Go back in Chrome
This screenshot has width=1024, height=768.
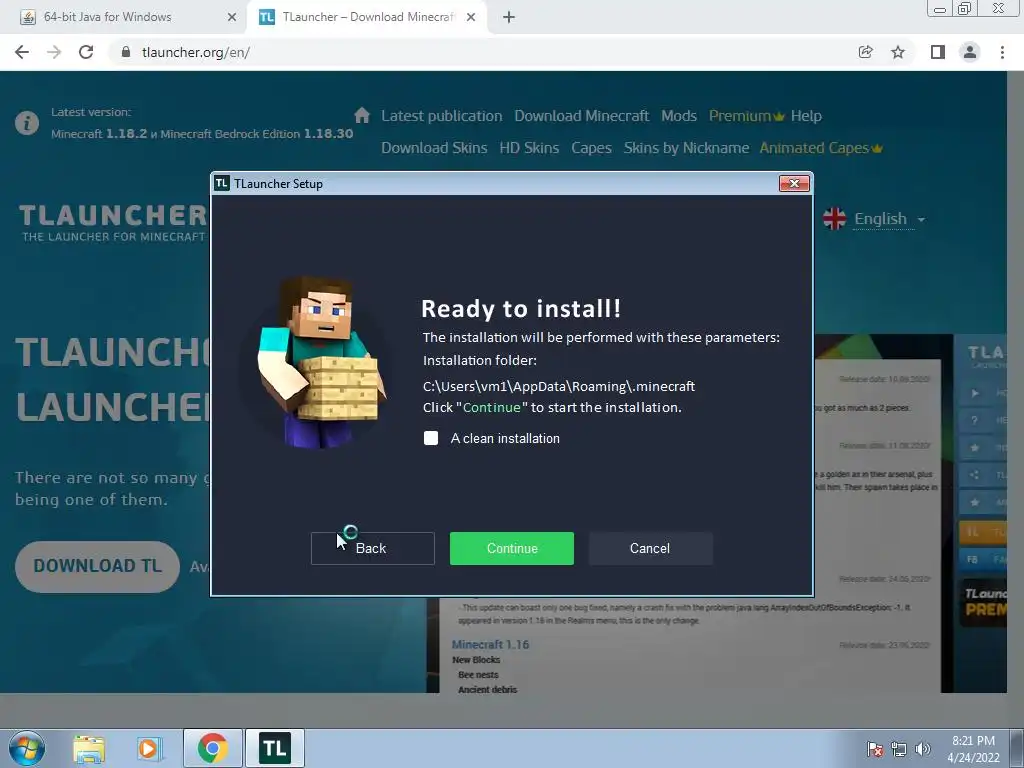tap(22, 52)
